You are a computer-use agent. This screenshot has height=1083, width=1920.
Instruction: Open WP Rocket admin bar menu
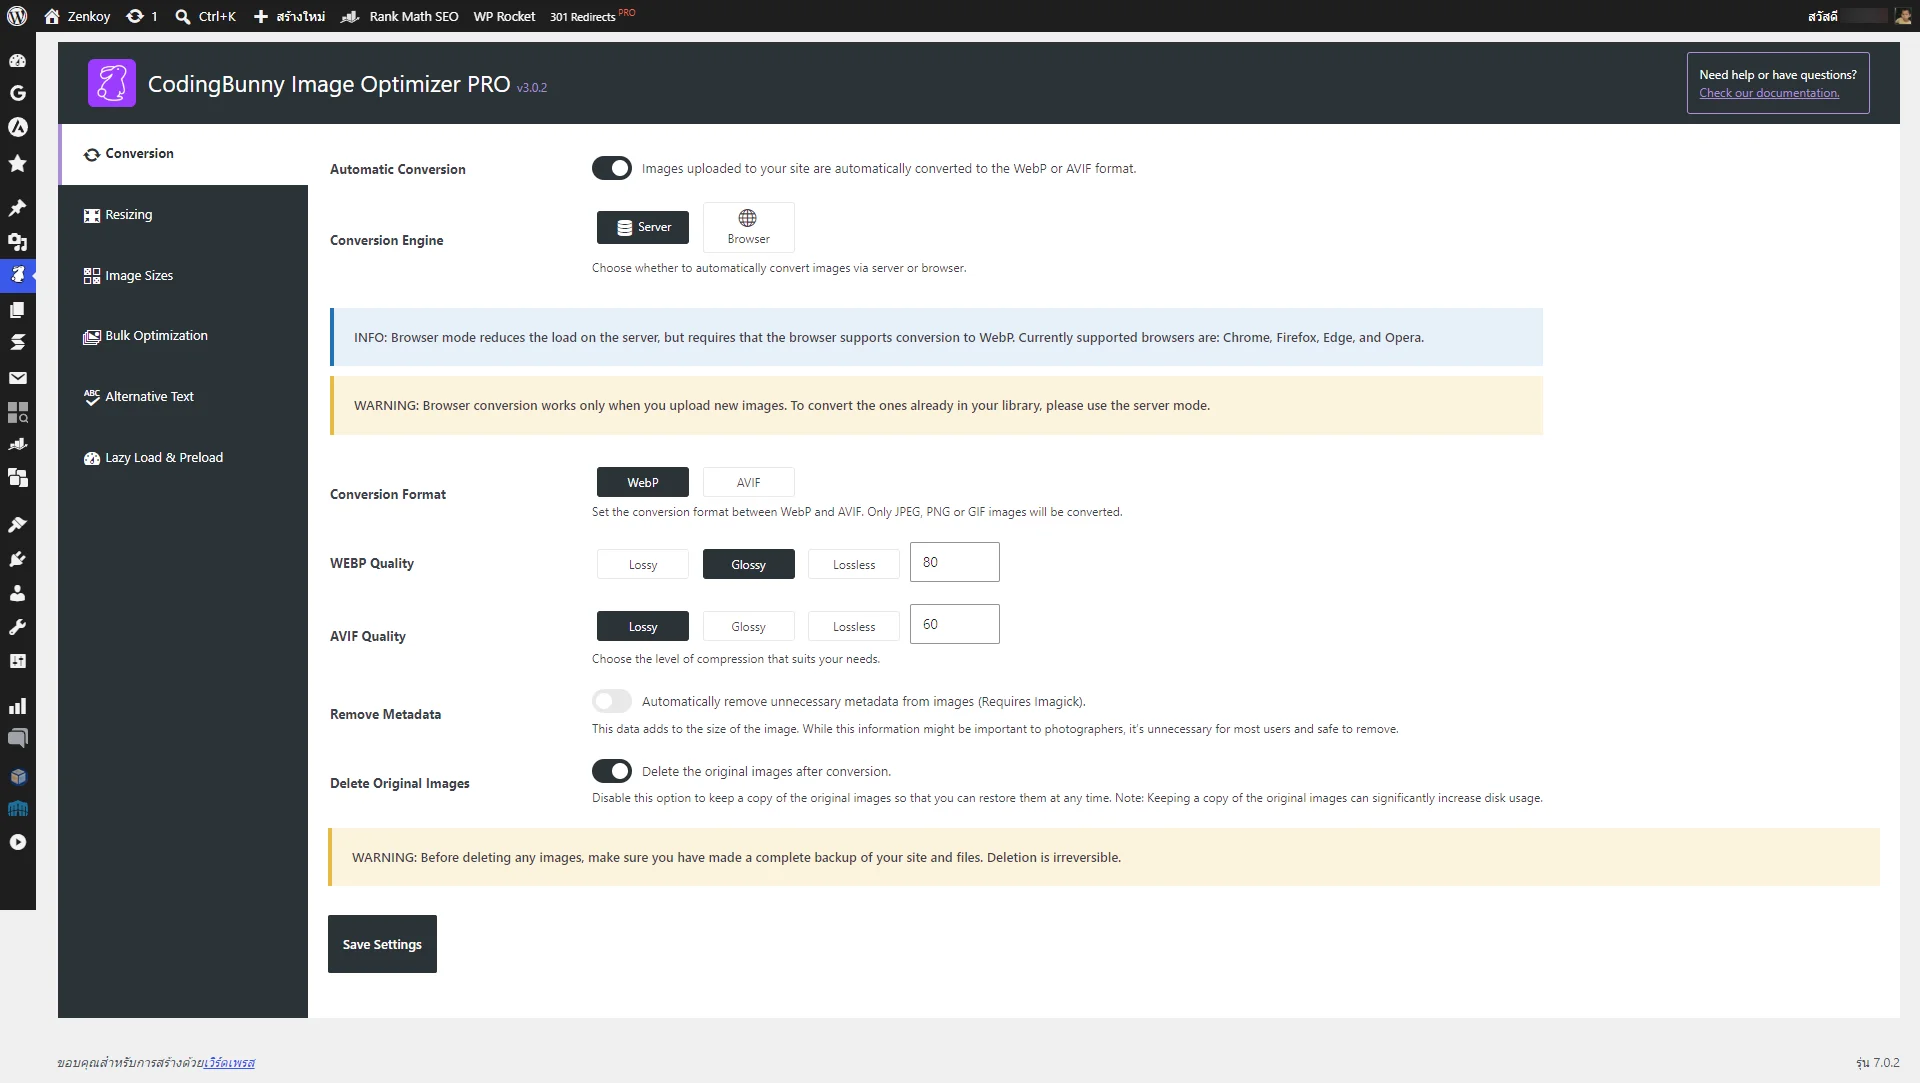click(x=504, y=16)
